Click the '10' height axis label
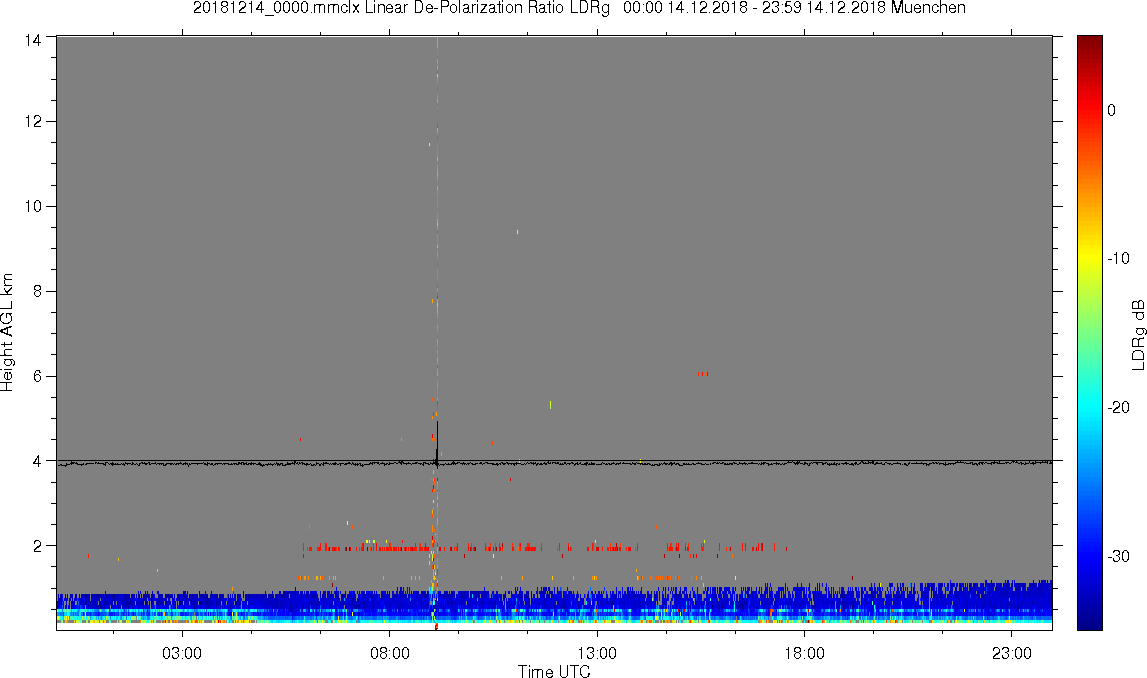The image size is (1147, 678). pyautogui.click(x=32, y=206)
